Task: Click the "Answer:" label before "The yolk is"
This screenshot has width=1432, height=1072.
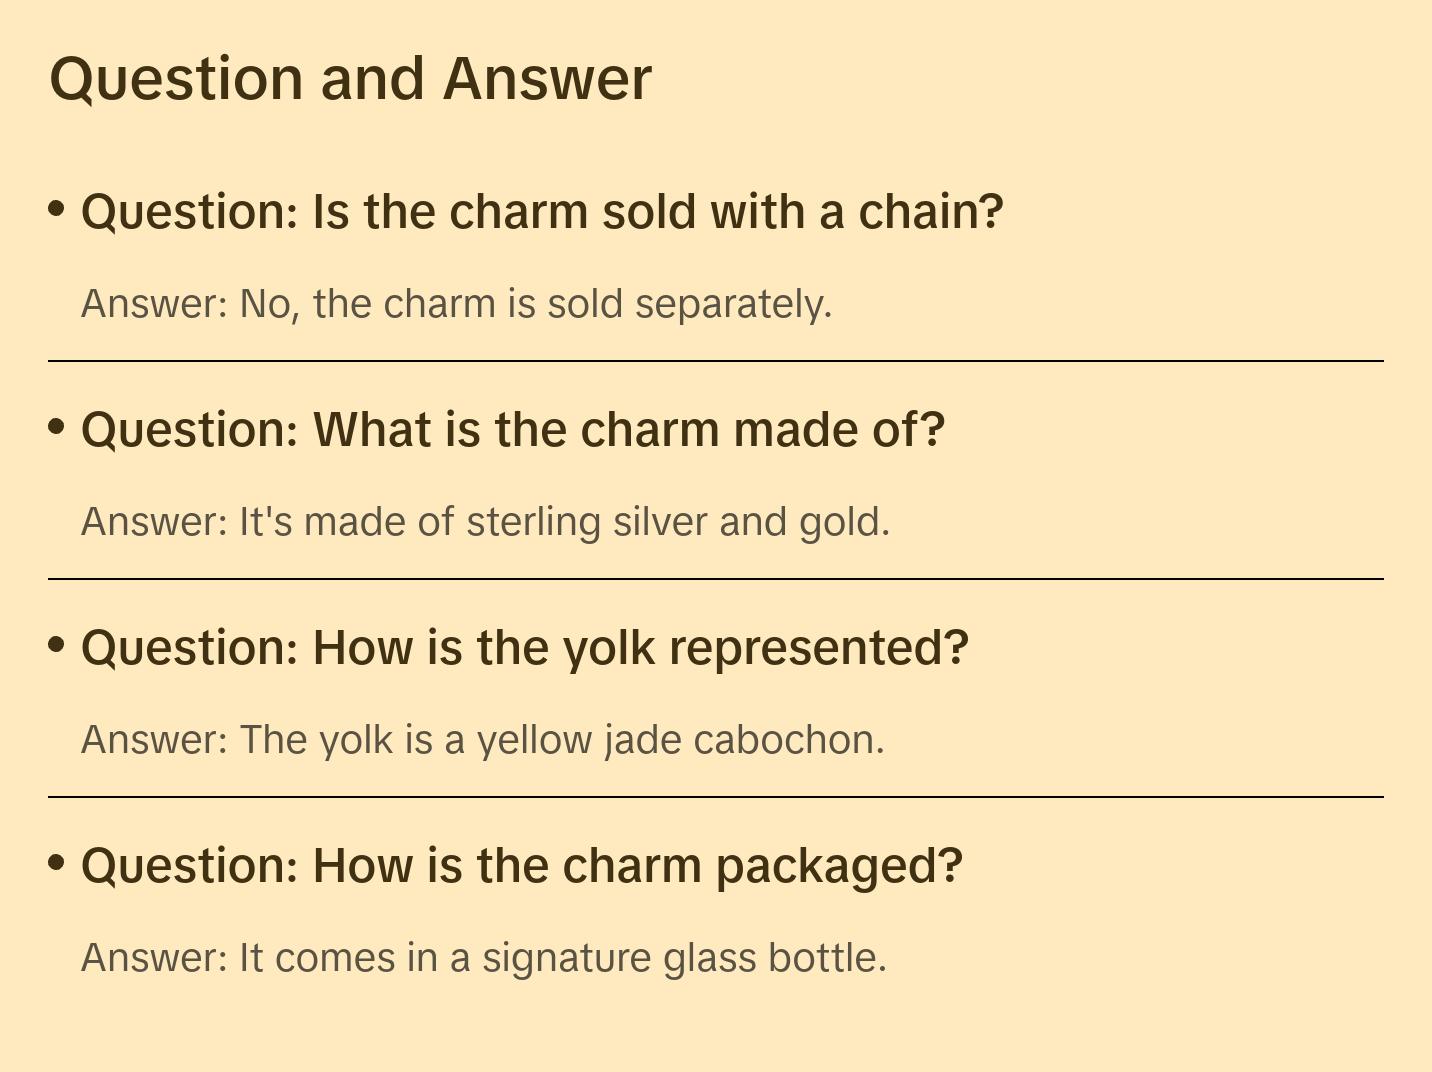Action: [x=155, y=740]
